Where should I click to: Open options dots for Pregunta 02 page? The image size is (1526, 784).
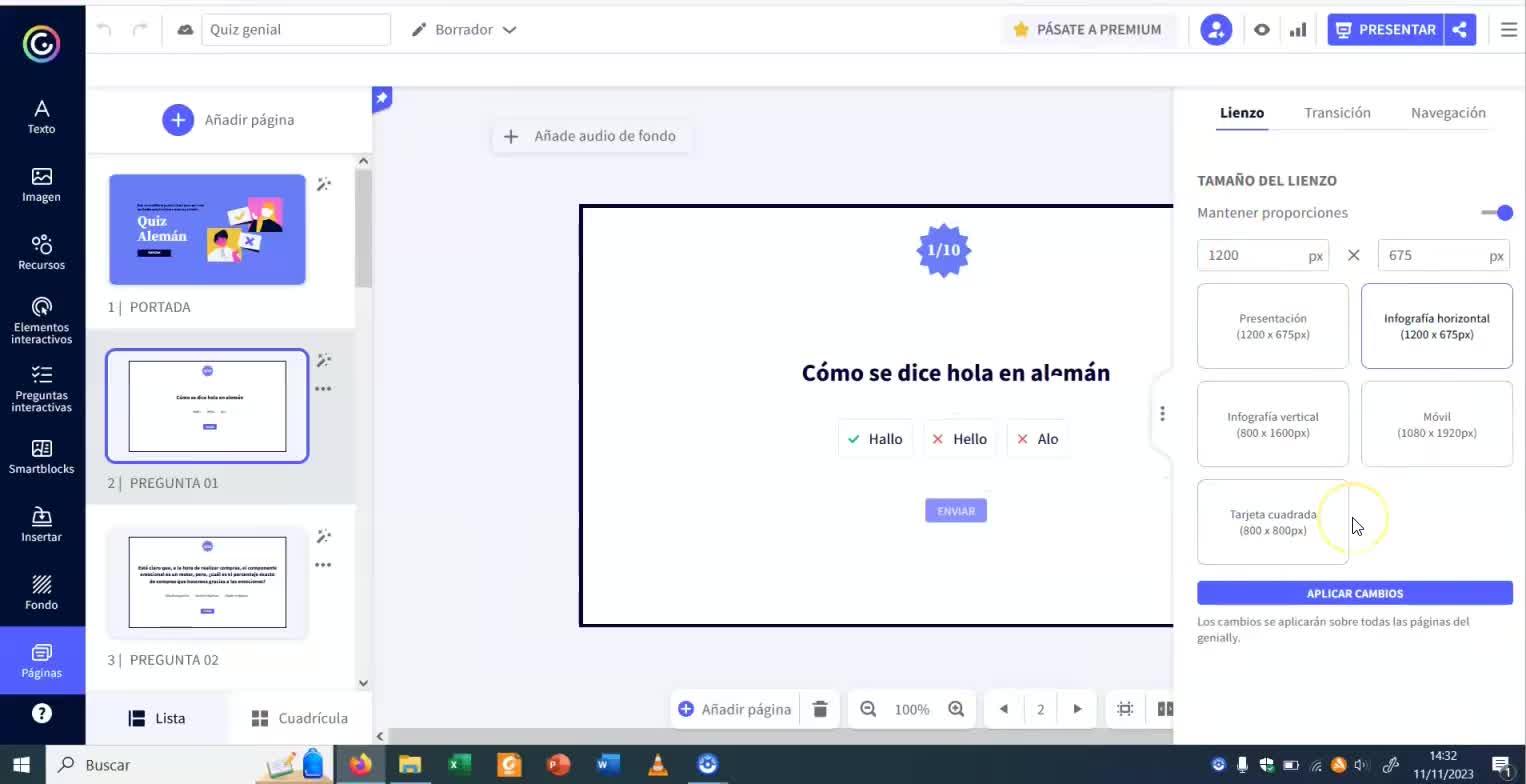pos(323,565)
